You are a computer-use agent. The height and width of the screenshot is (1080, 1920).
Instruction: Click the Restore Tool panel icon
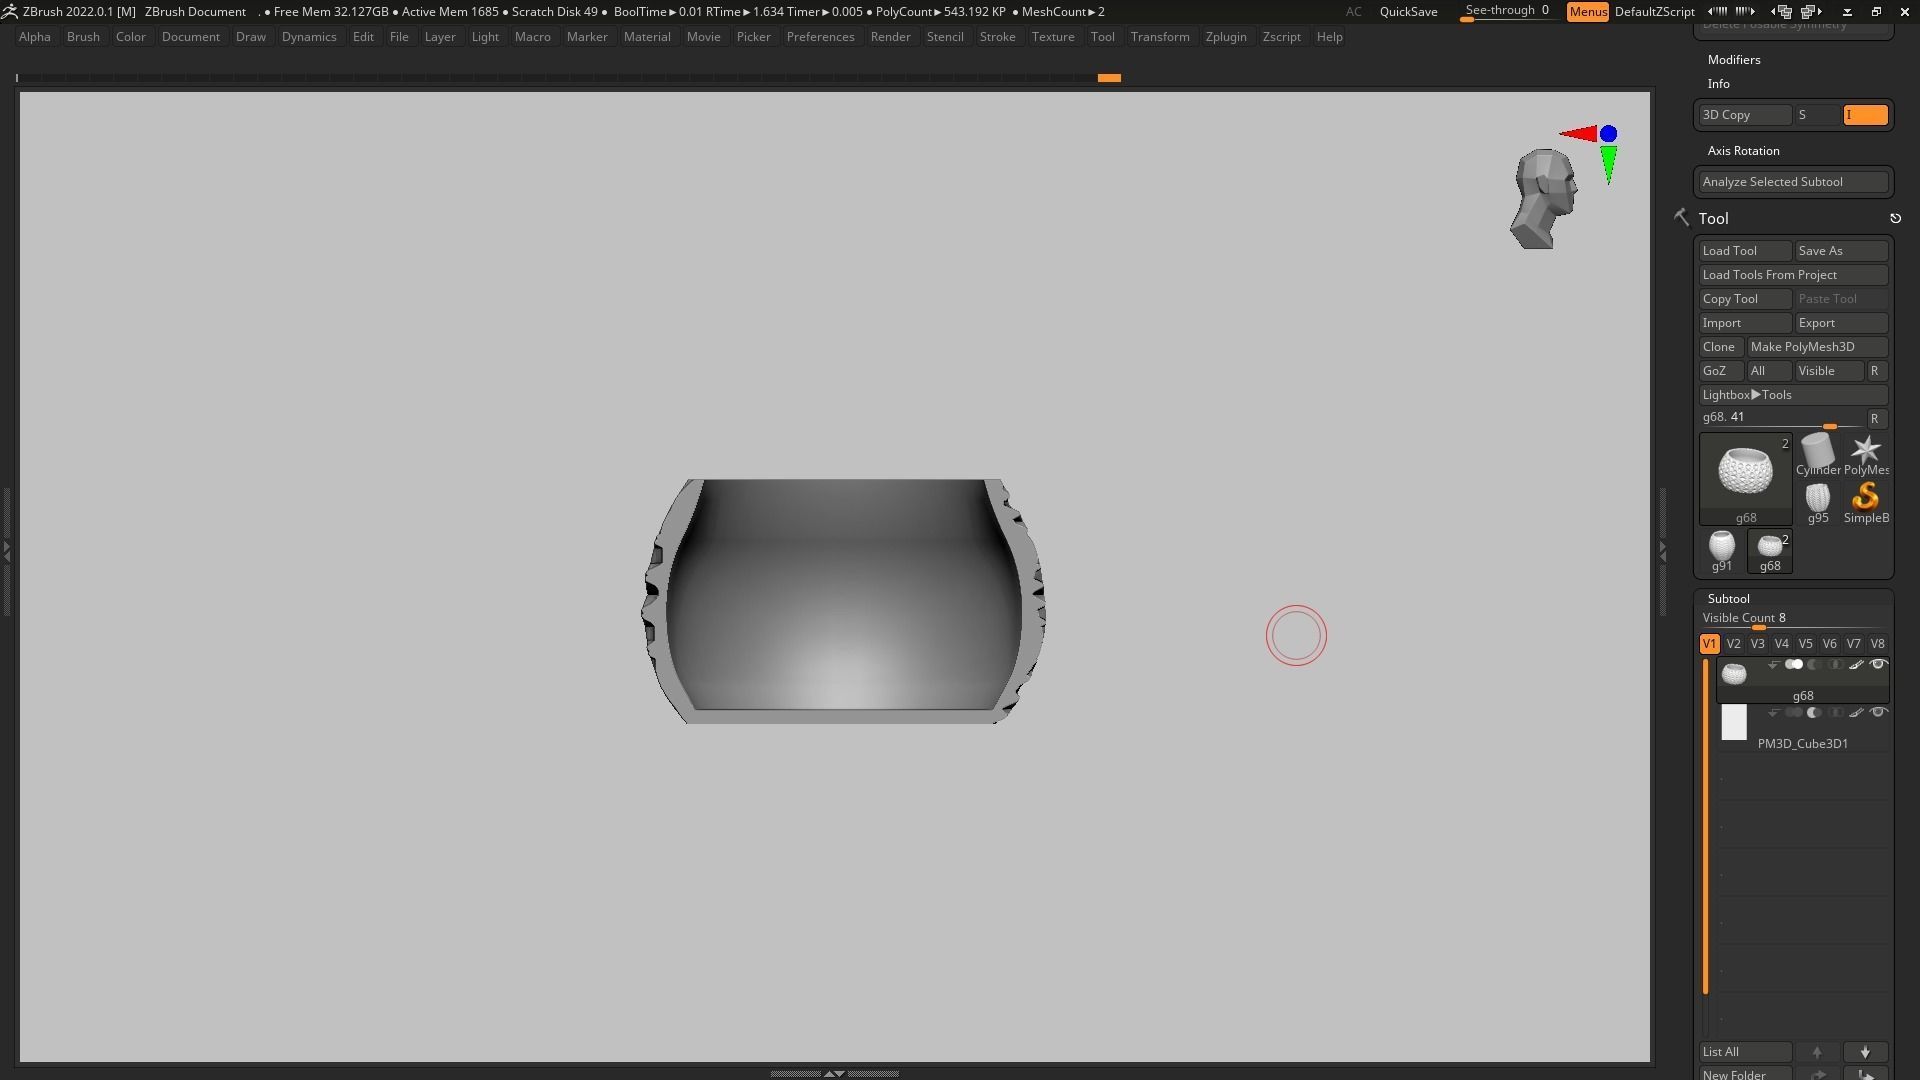click(x=1895, y=218)
